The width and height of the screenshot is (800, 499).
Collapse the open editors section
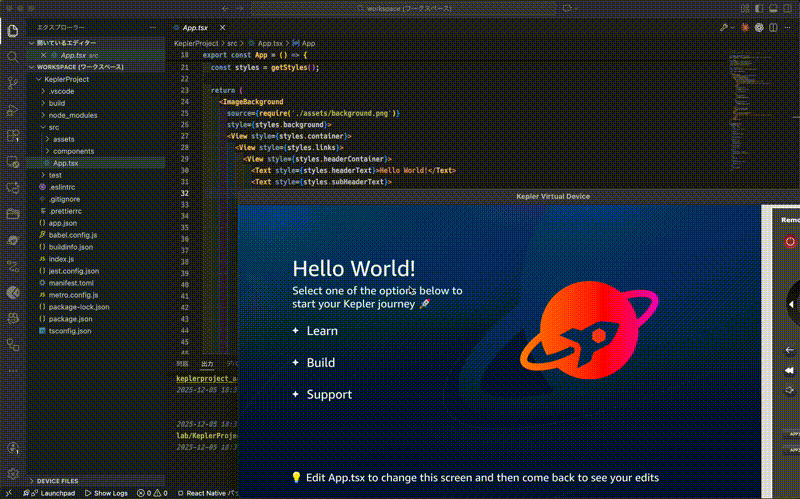[x=96, y=43]
